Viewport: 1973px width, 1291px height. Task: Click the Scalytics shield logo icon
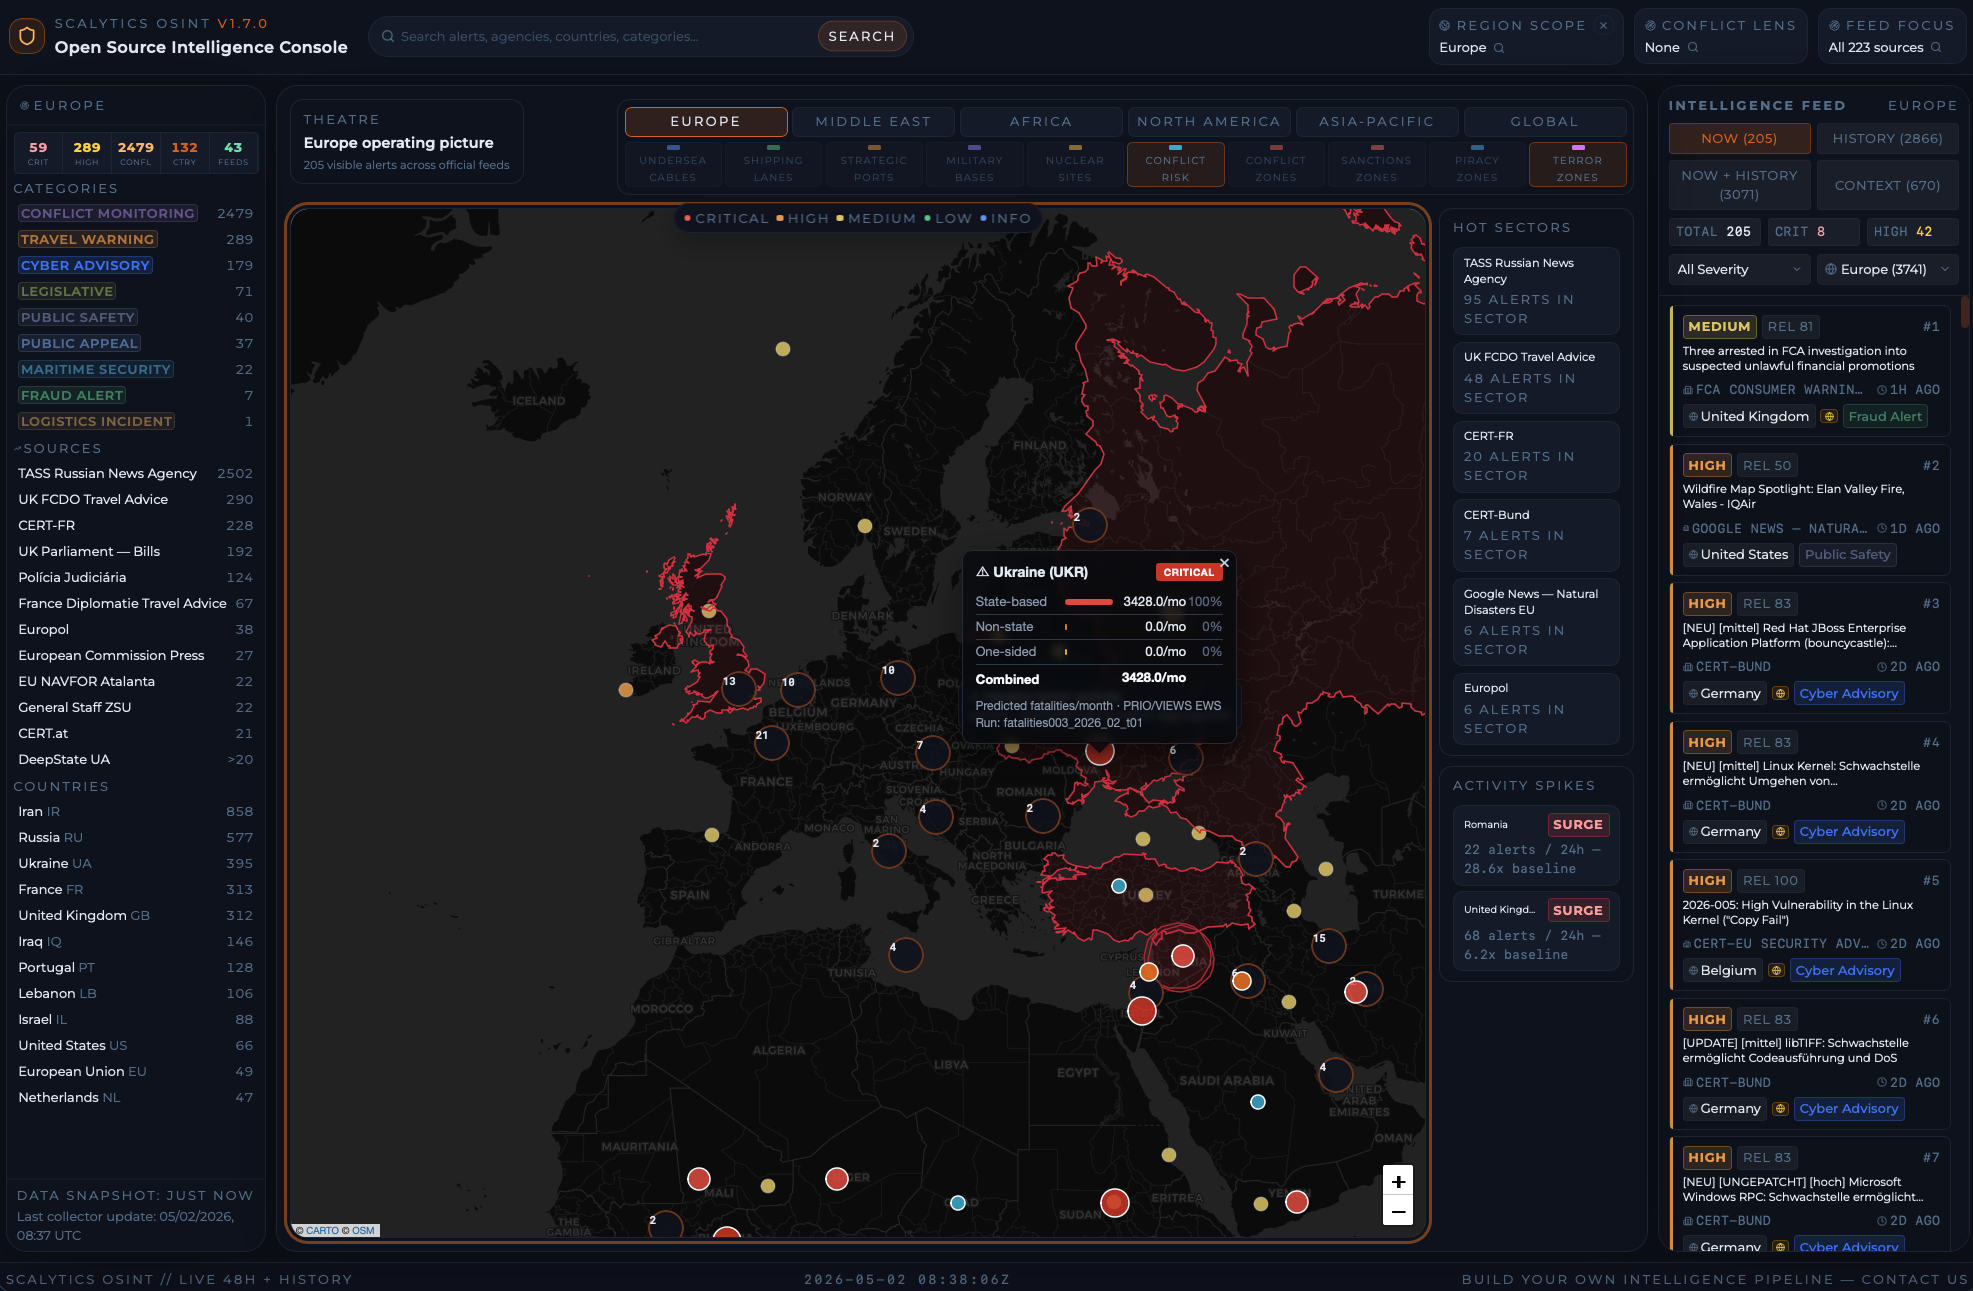(x=27, y=36)
